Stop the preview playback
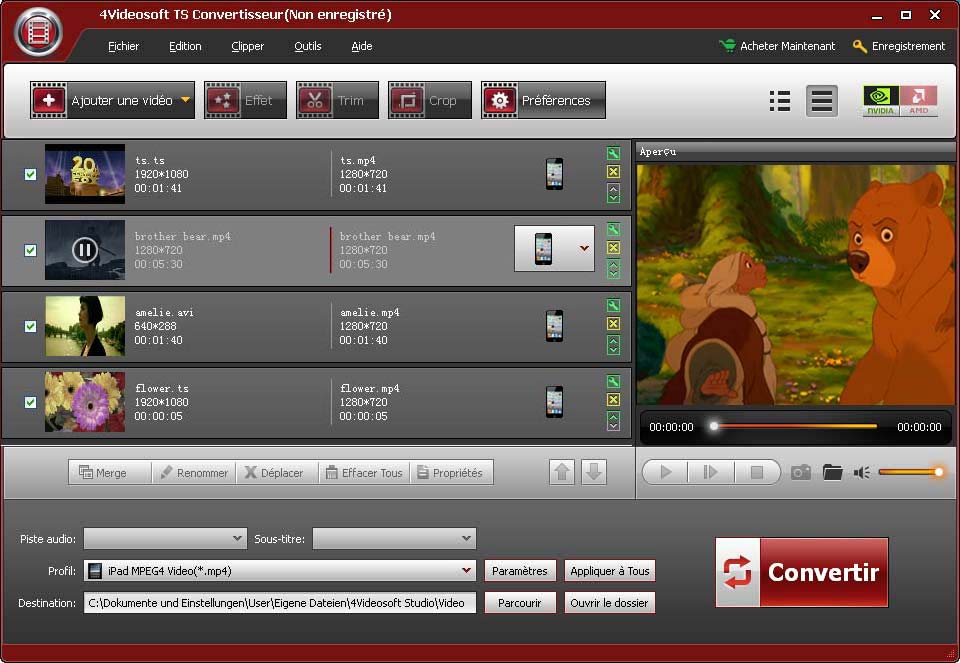Image resolution: width=960 pixels, height=663 pixels. click(757, 472)
